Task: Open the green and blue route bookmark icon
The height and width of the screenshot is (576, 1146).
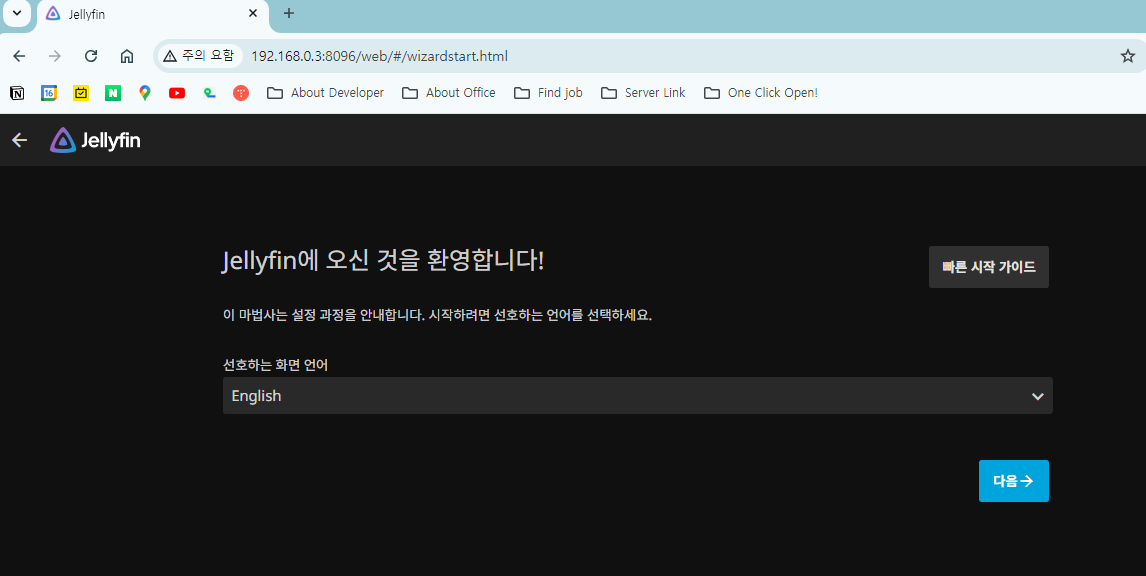Action: click(x=209, y=93)
